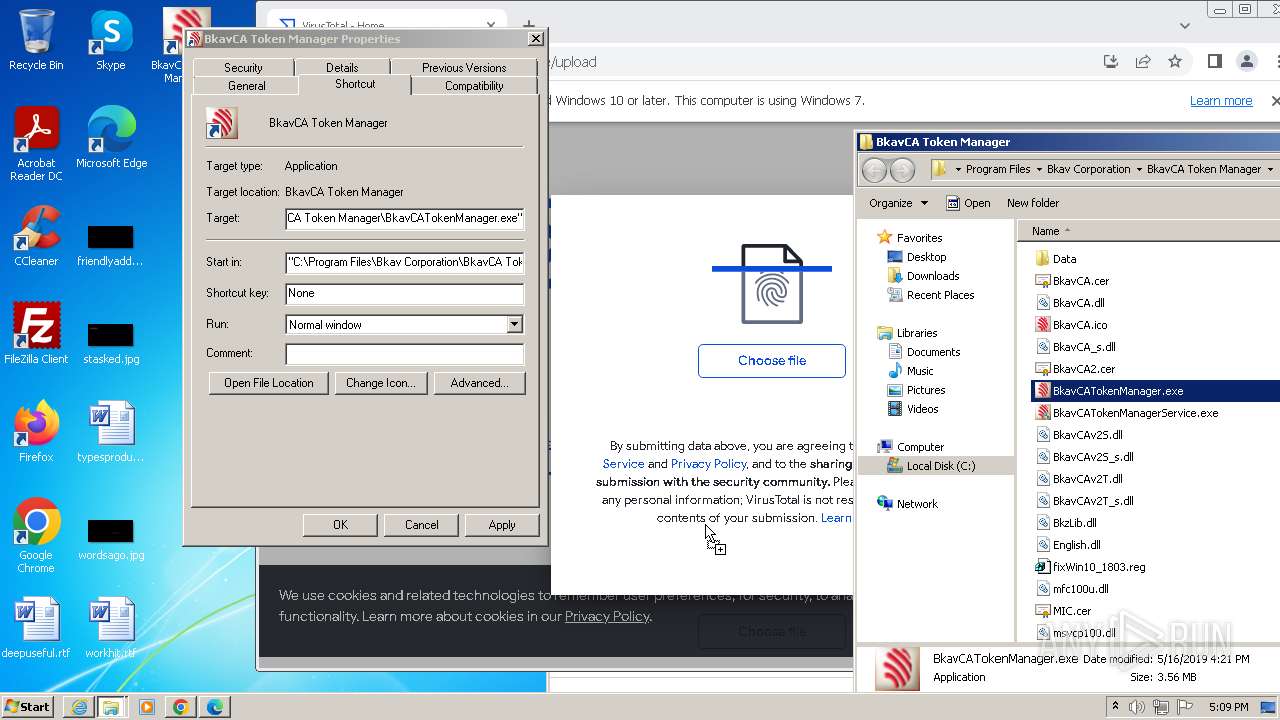The height and width of the screenshot is (720, 1280).
Task: Click New folder in Explorer toolbar
Action: tap(1033, 203)
